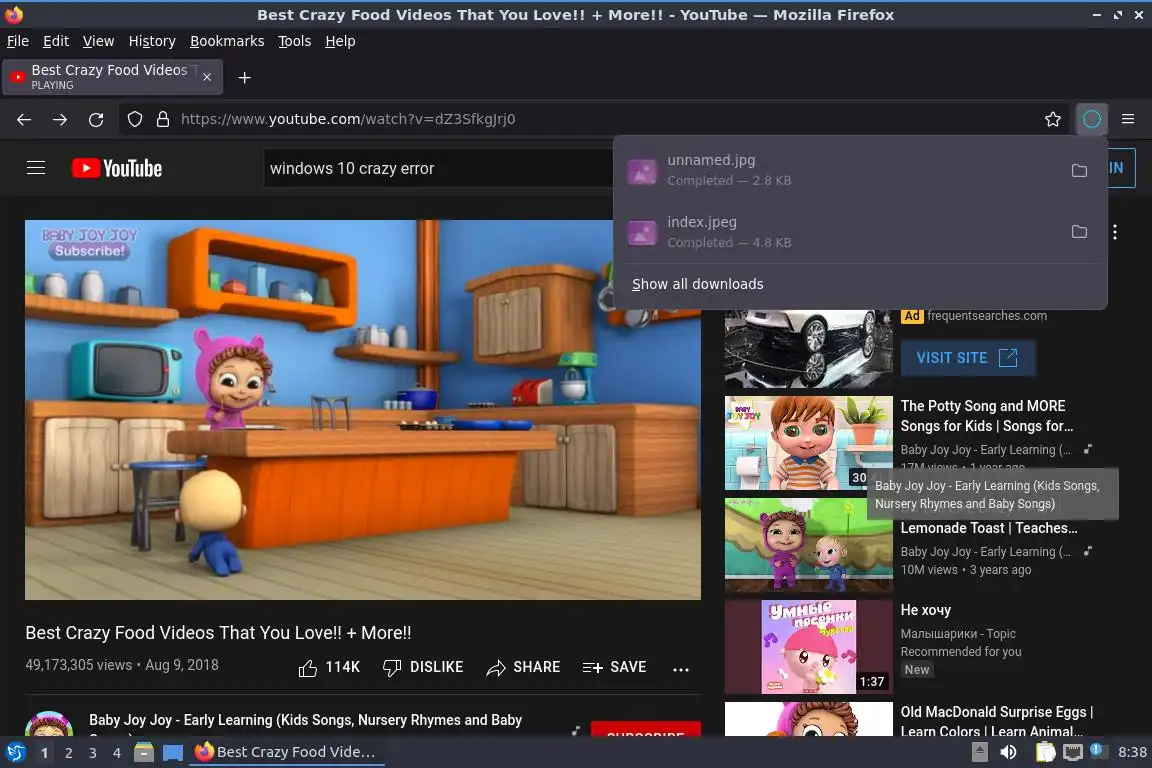Save the video to a playlist
The width and height of the screenshot is (1152, 768).
(x=614, y=667)
